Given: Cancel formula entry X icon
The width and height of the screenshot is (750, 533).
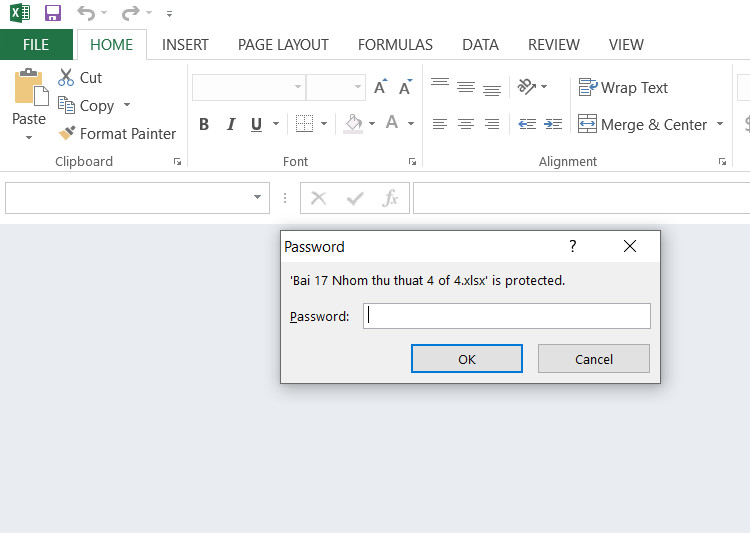Looking at the screenshot, I should coord(319,198).
